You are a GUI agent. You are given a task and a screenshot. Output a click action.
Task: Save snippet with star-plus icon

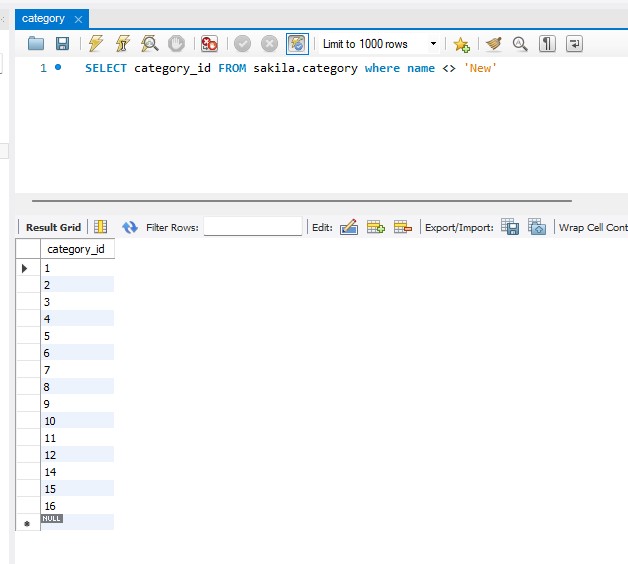pyautogui.click(x=461, y=44)
